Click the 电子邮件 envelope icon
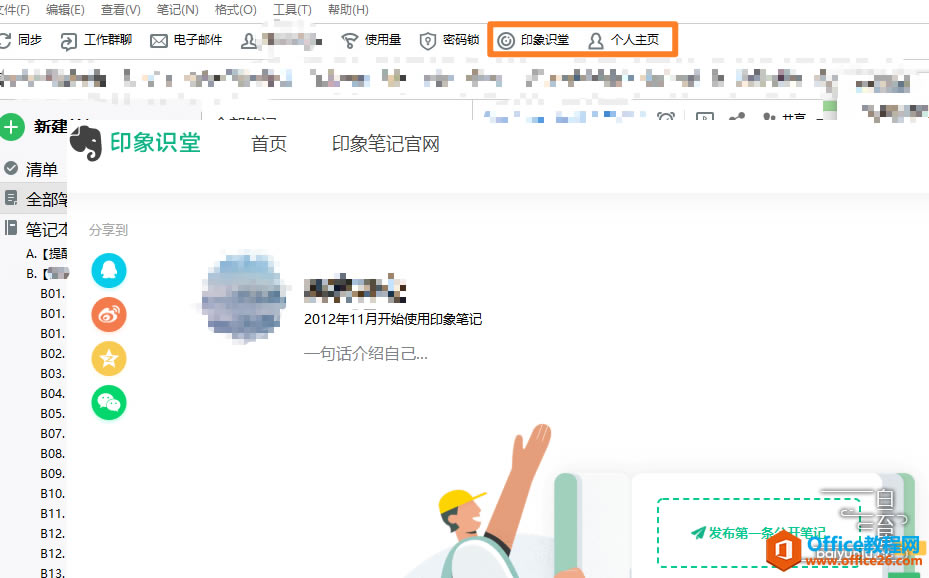This screenshot has width=929, height=578. click(x=159, y=41)
